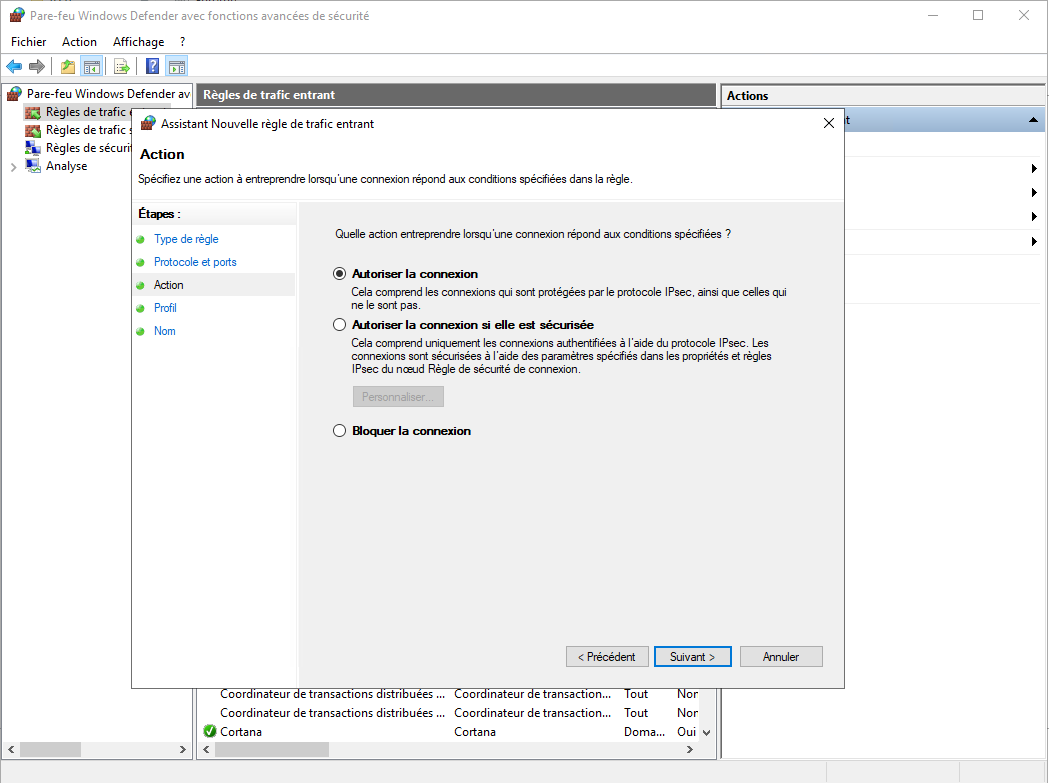This screenshot has height=783, width=1049.
Task: Click the wizard title bar firewall icon
Action: (x=149, y=123)
